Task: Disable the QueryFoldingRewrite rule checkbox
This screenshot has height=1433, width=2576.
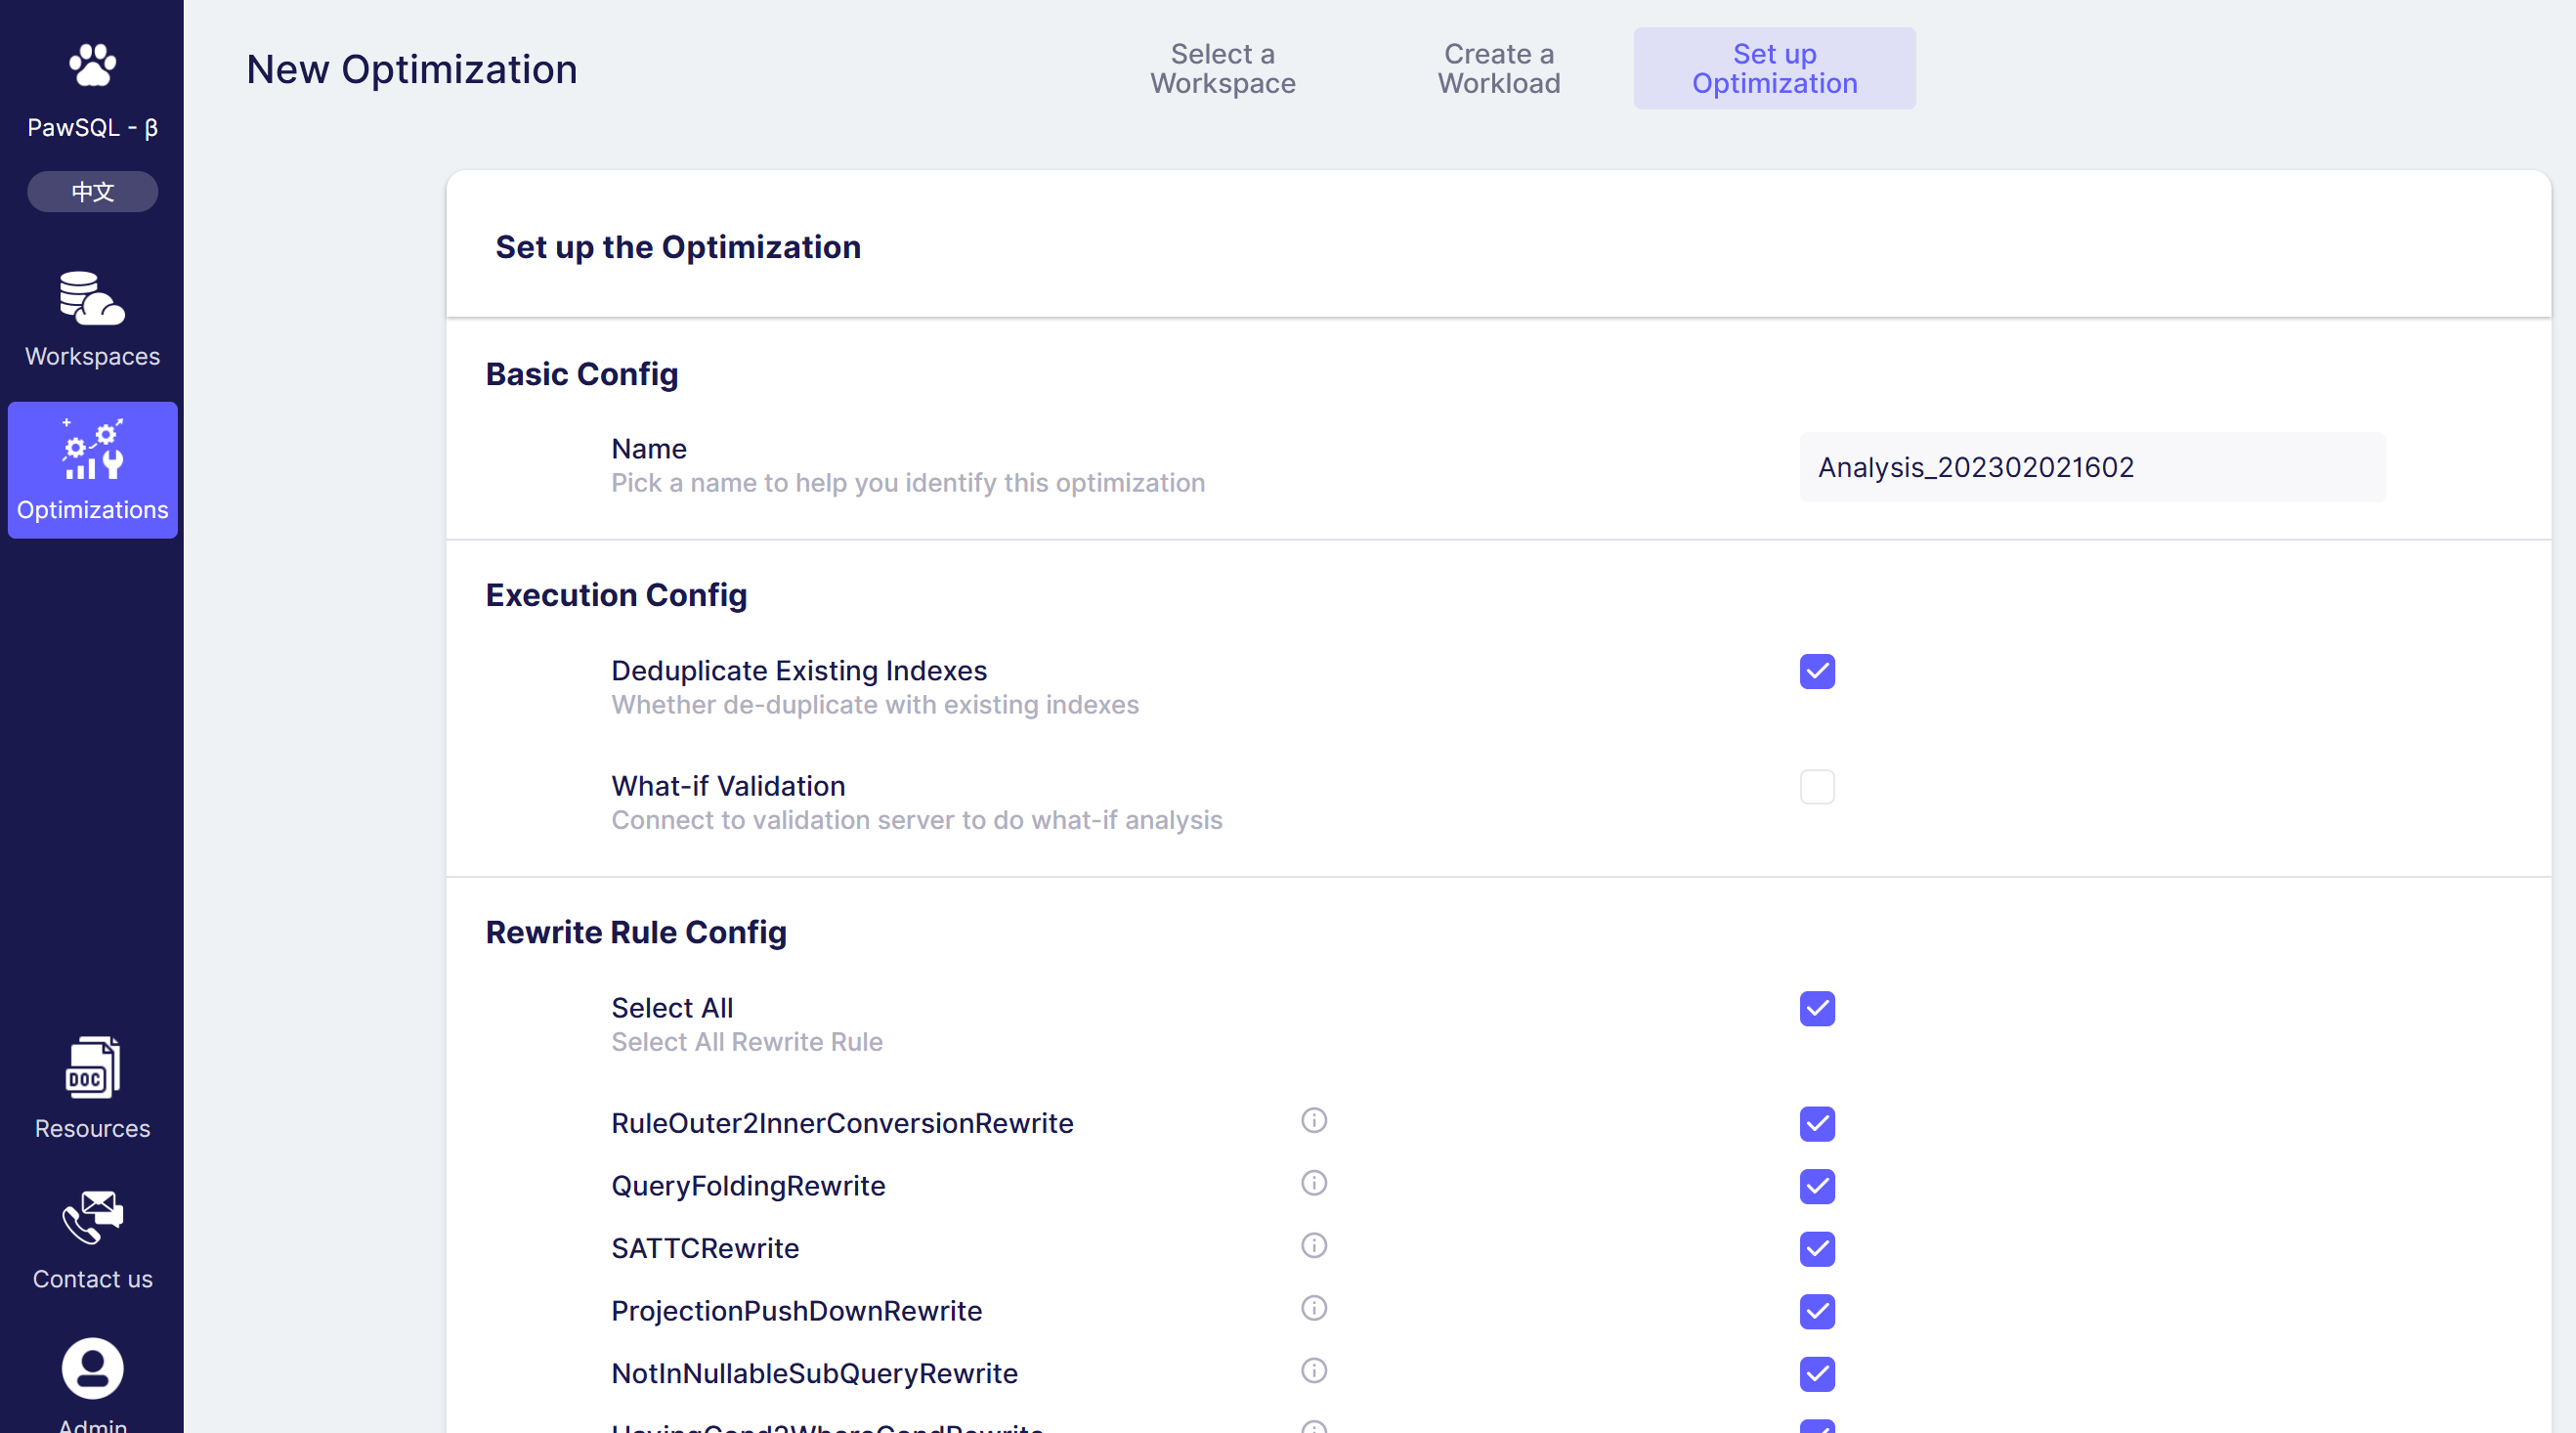Action: point(1816,1187)
